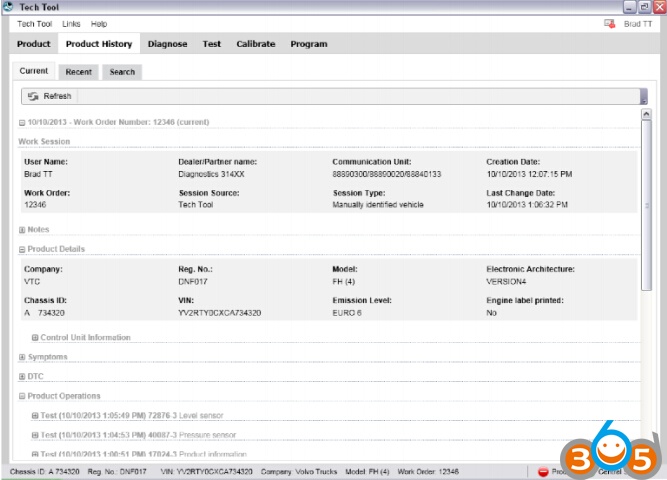Click Company Volvo Trucks in status bar
This screenshot has width=667, height=480.
tap(299, 471)
